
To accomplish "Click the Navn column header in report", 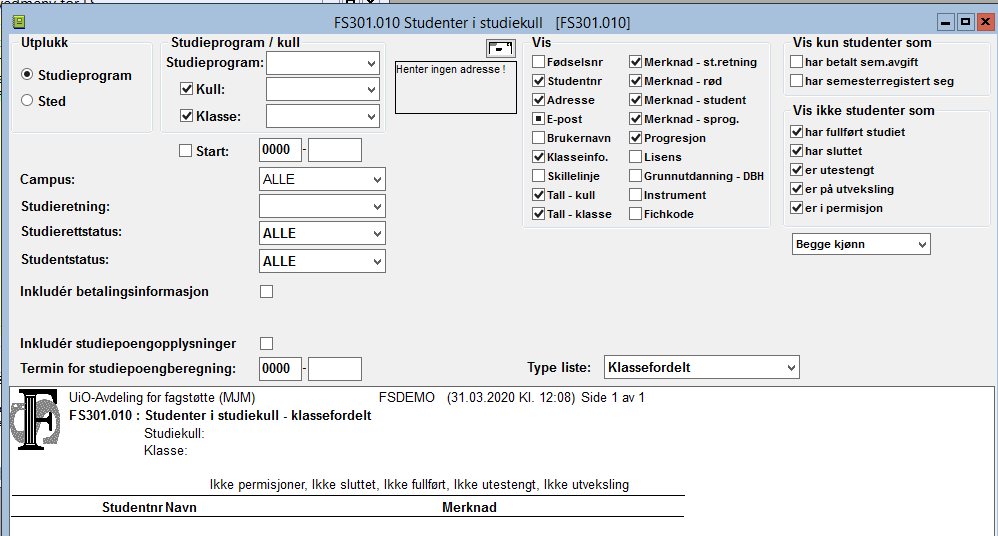I will click(181, 507).
